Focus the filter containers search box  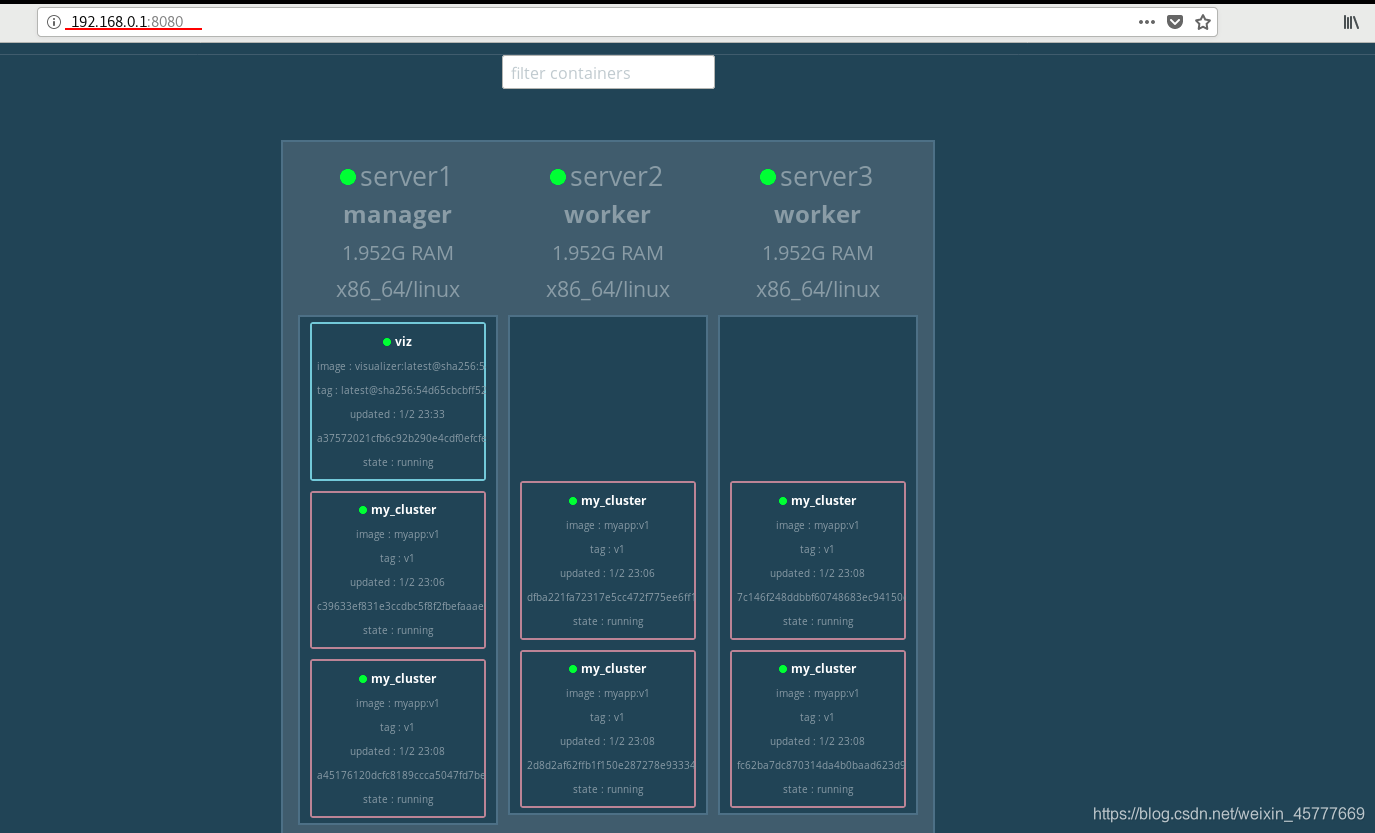[x=608, y=72]
